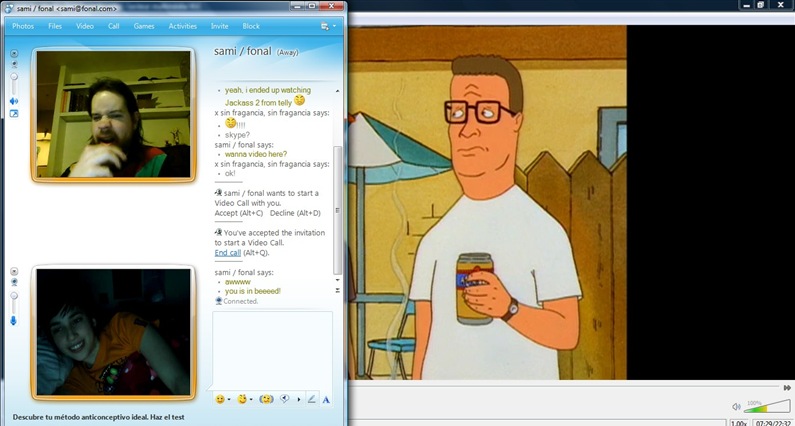This screenshot has width=795, height=426.
Task: Click sami's webcam video thumbnail
Action: (114, 114)
